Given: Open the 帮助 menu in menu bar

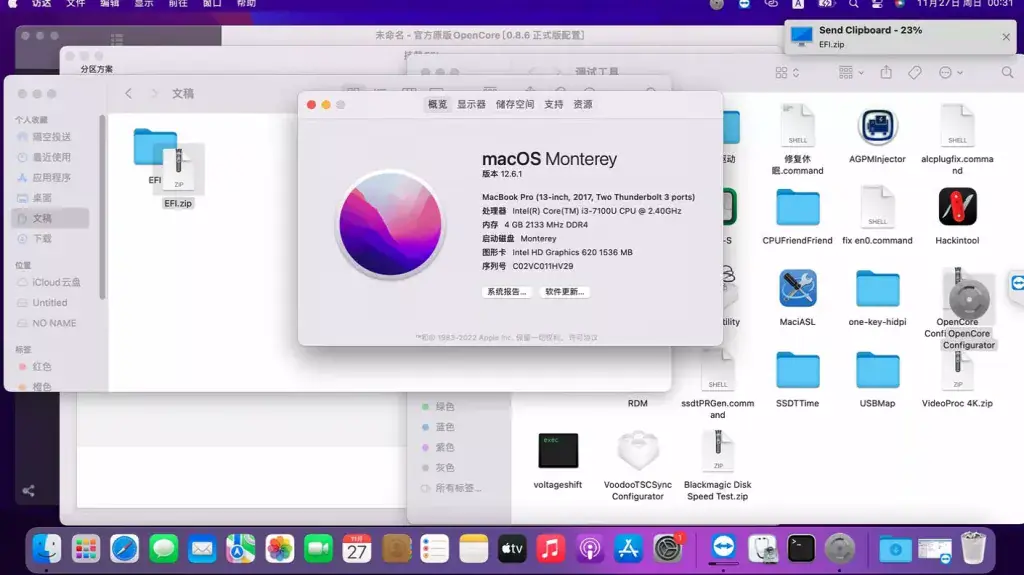Looking at the screenshot, I should [246, 4].
